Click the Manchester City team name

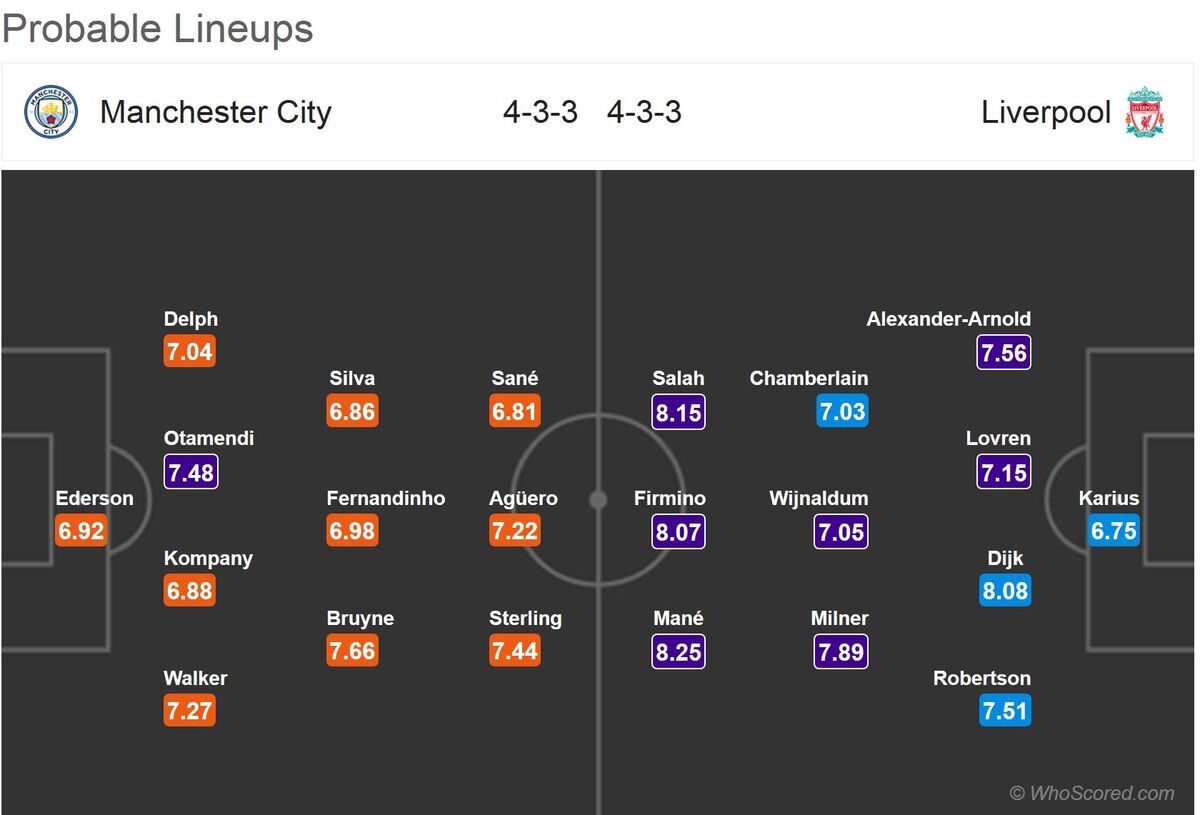215,112
